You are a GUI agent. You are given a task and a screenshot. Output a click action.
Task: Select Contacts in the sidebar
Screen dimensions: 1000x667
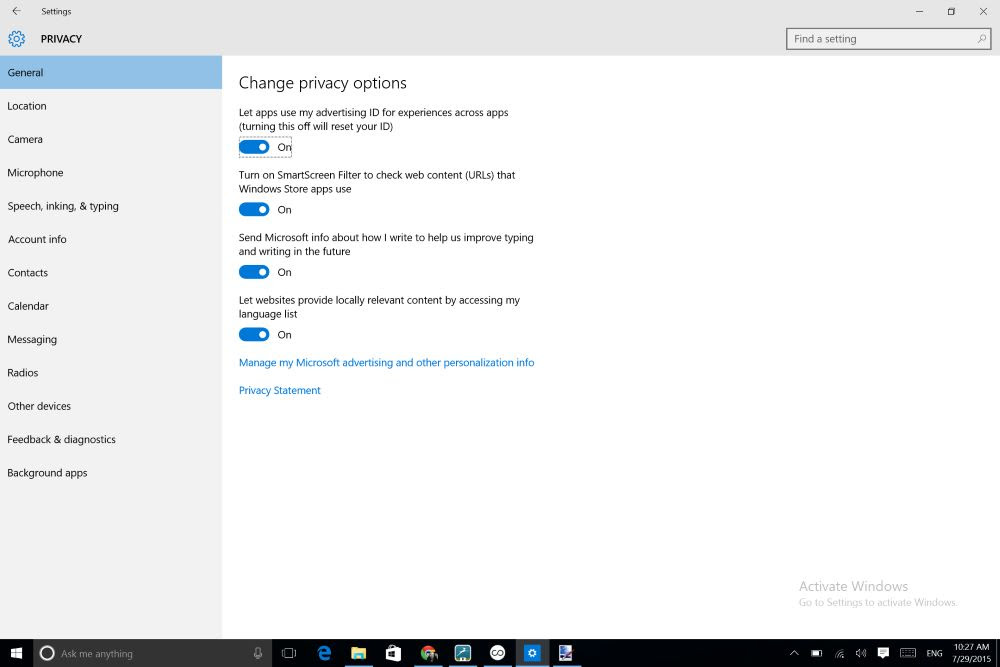click(111, 272)
